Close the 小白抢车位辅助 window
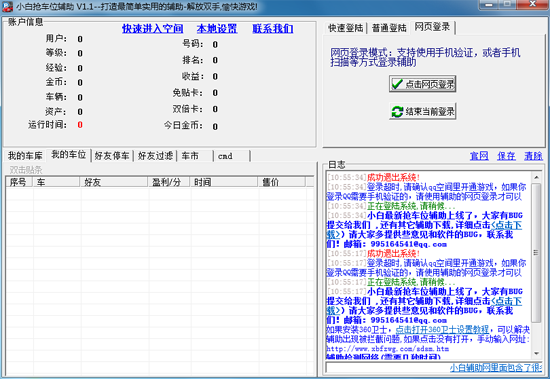550x379 pixels. [532, 4]
